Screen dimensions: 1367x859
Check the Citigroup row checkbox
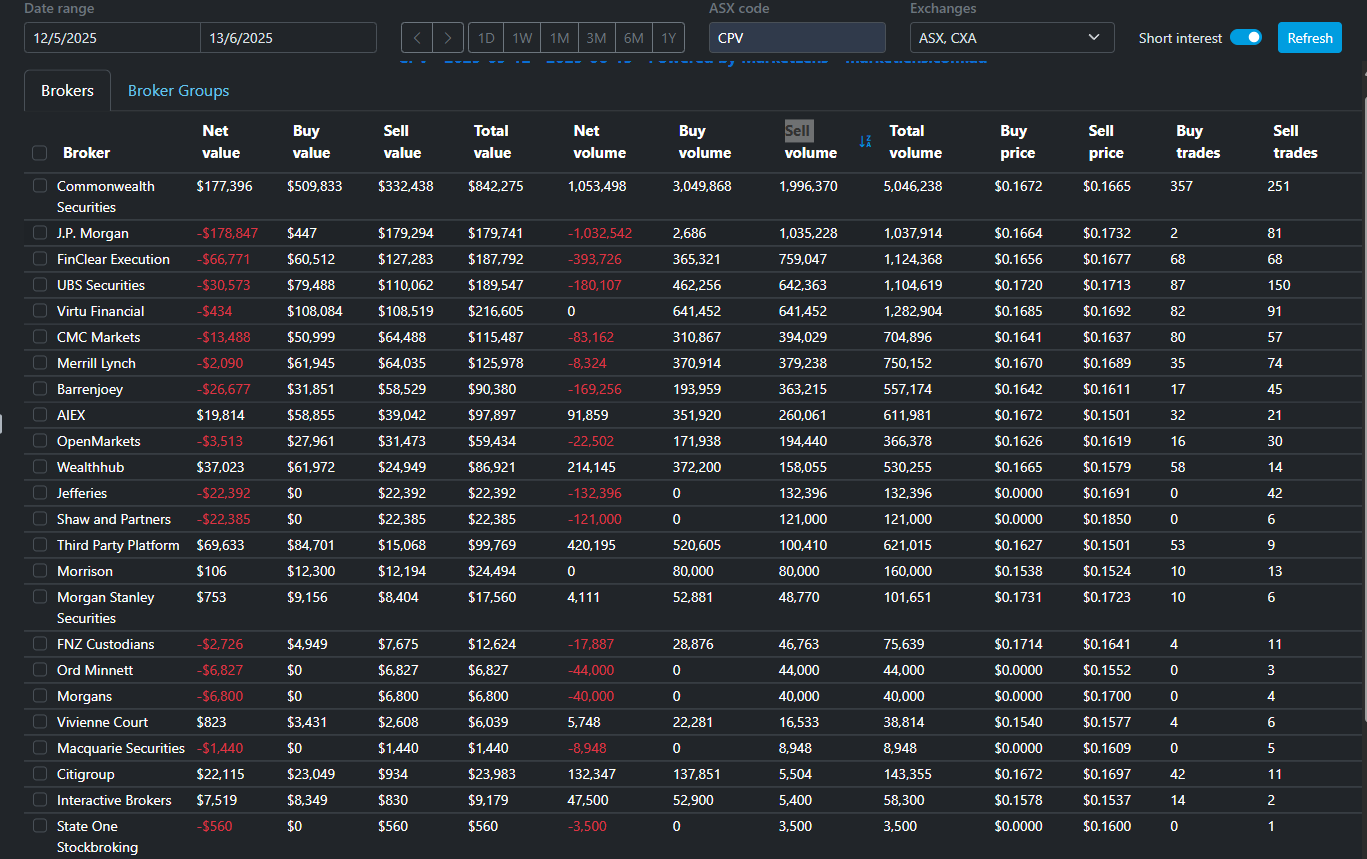pyautogui.click(x=40, y=774)
